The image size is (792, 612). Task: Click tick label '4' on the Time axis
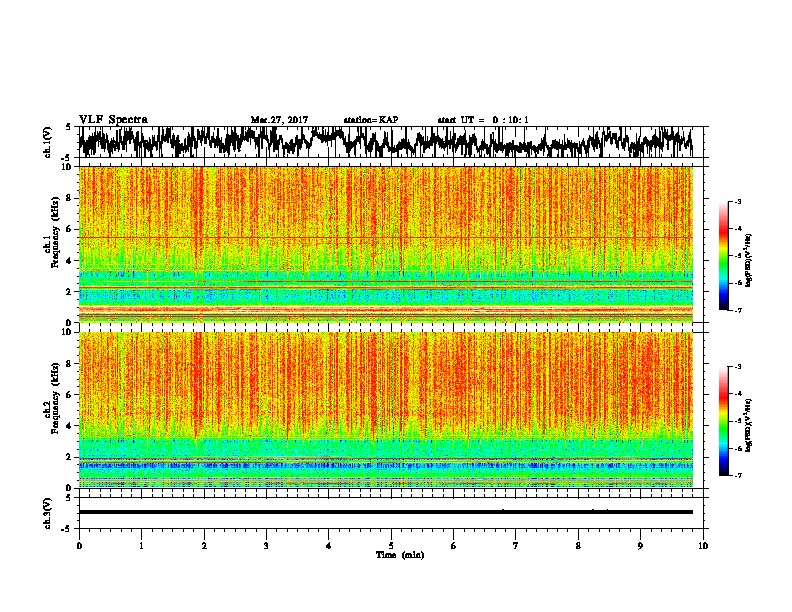[329, 546]
